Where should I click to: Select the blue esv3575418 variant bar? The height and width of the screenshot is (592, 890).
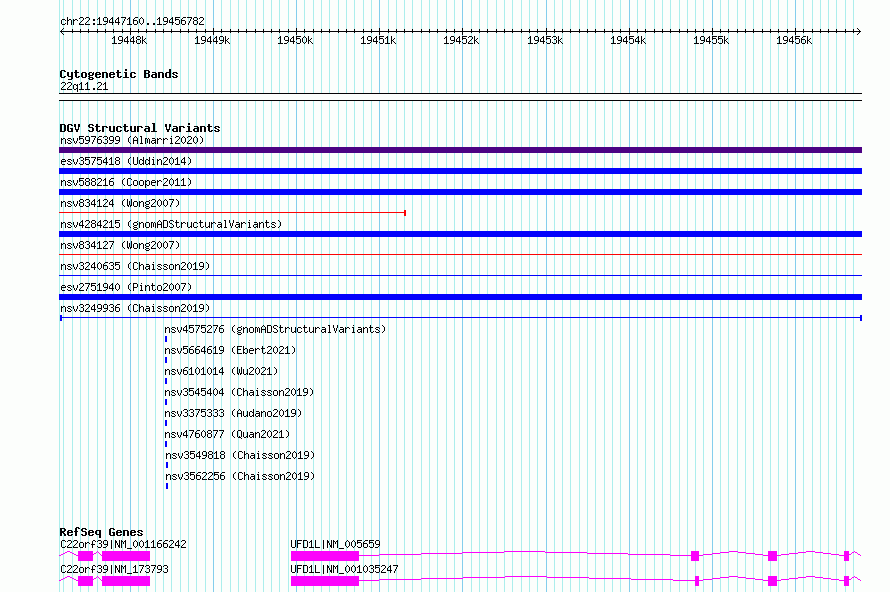tap(460, 171)
